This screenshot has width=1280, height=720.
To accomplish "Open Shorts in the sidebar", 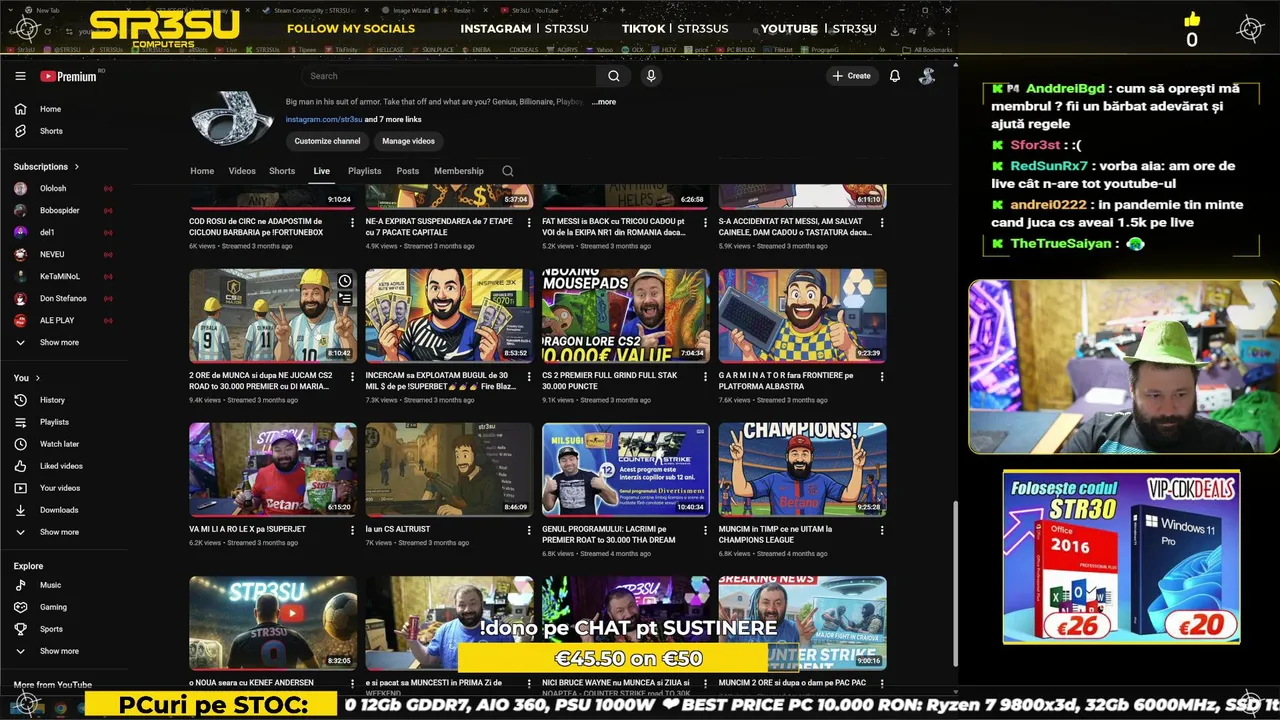I will pyautogui.click(x=50, y=131).
